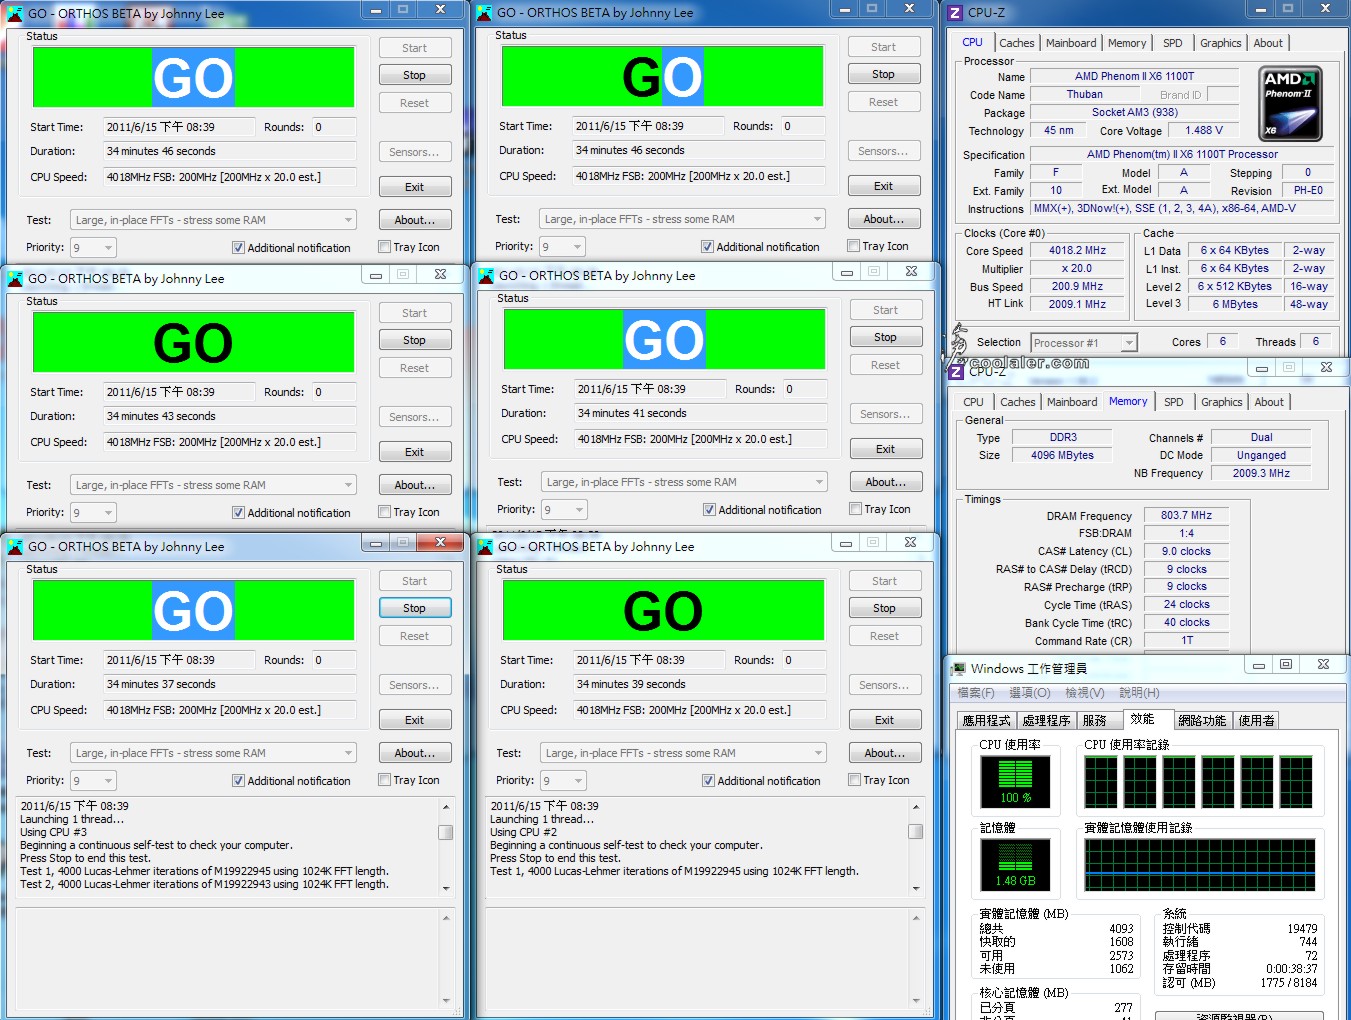
Task: Open the 網路功能 tab in Task Manager
Action: point(1202,720)
